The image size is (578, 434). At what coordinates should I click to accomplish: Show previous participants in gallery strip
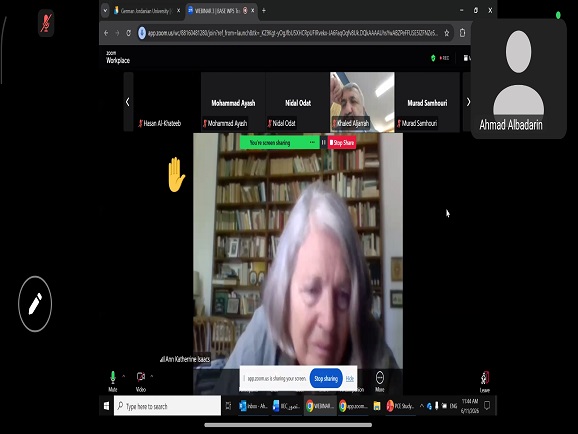click(128, 102)
